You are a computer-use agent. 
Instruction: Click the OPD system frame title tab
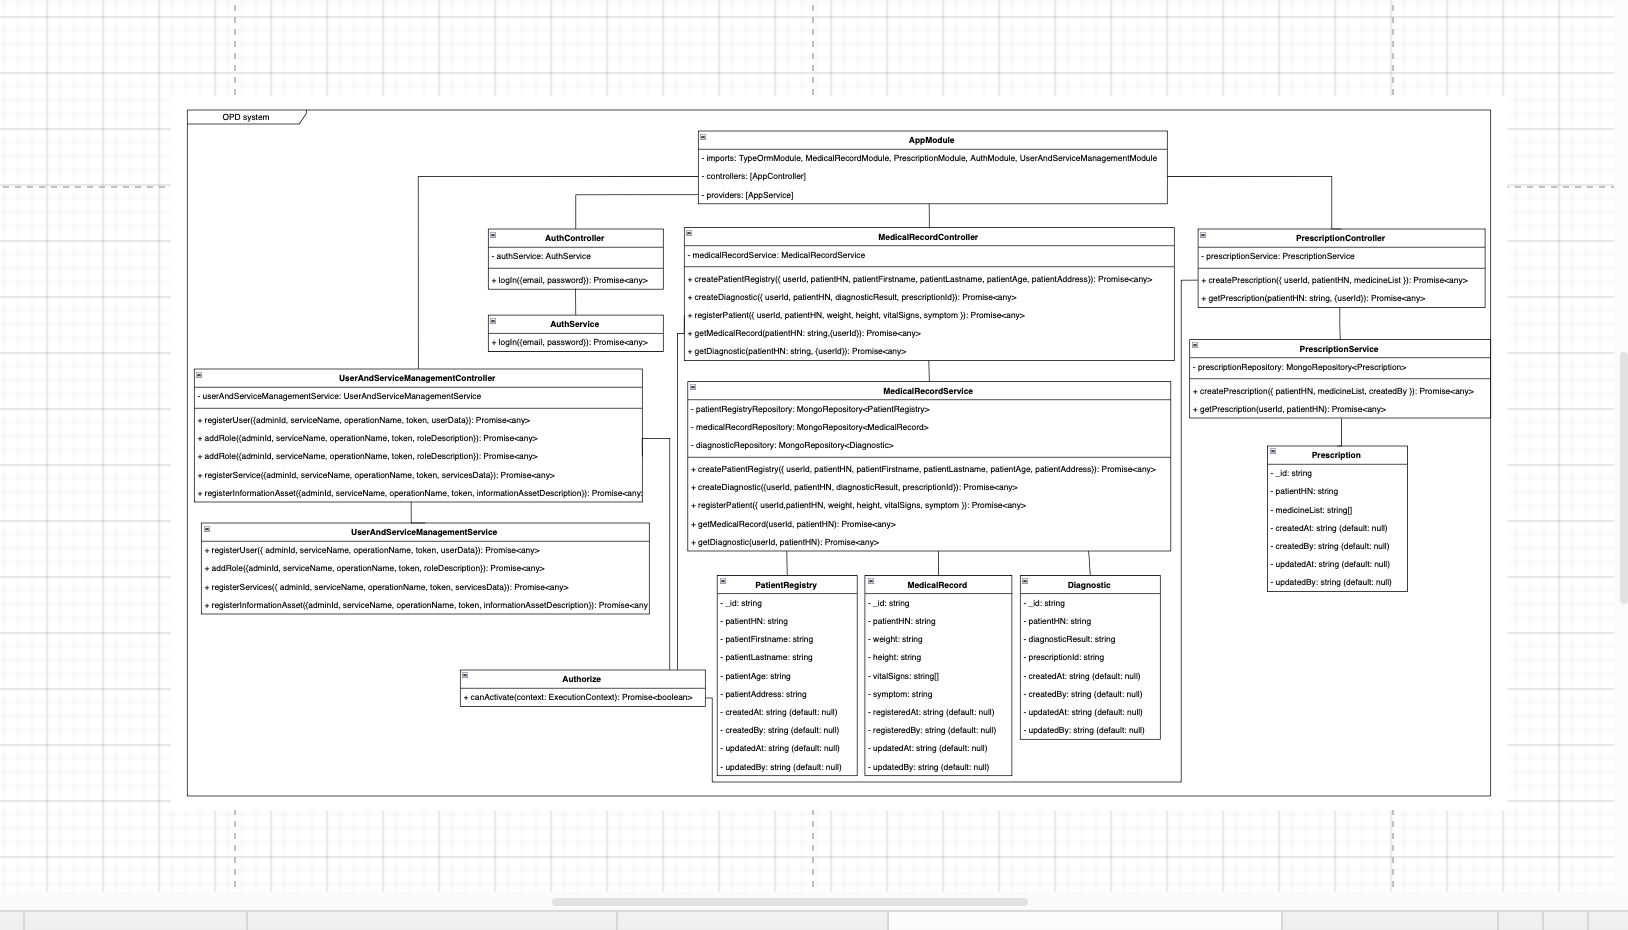245,117
